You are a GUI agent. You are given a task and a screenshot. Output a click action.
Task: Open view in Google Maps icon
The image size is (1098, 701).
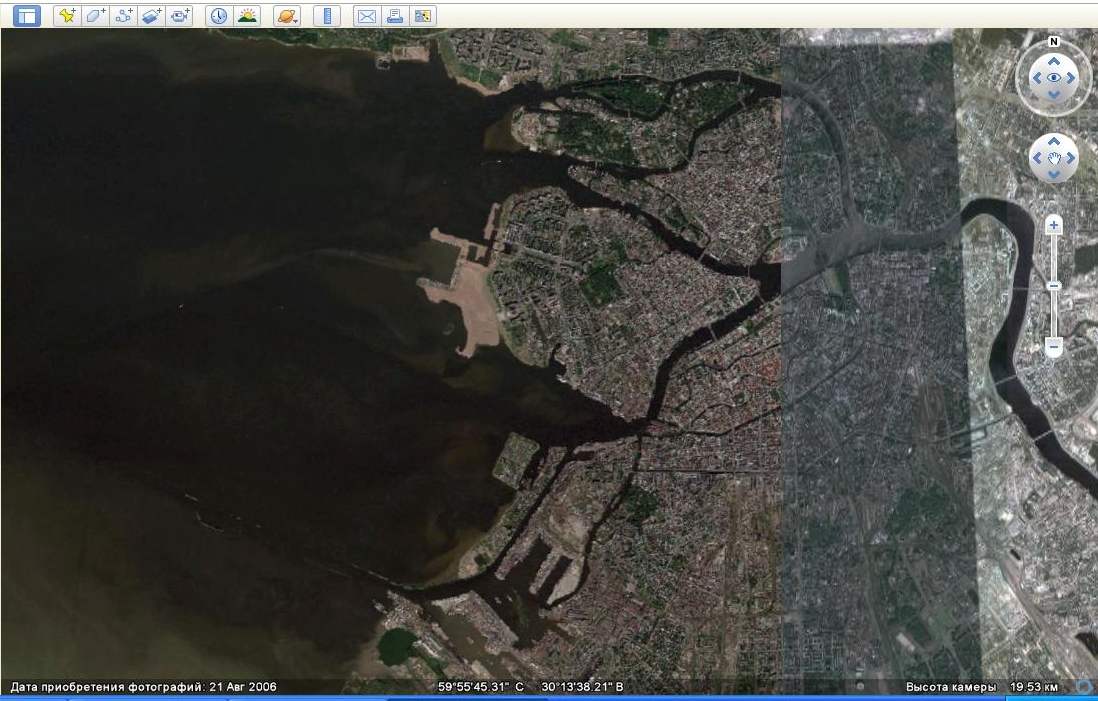[x=423, y=16]
